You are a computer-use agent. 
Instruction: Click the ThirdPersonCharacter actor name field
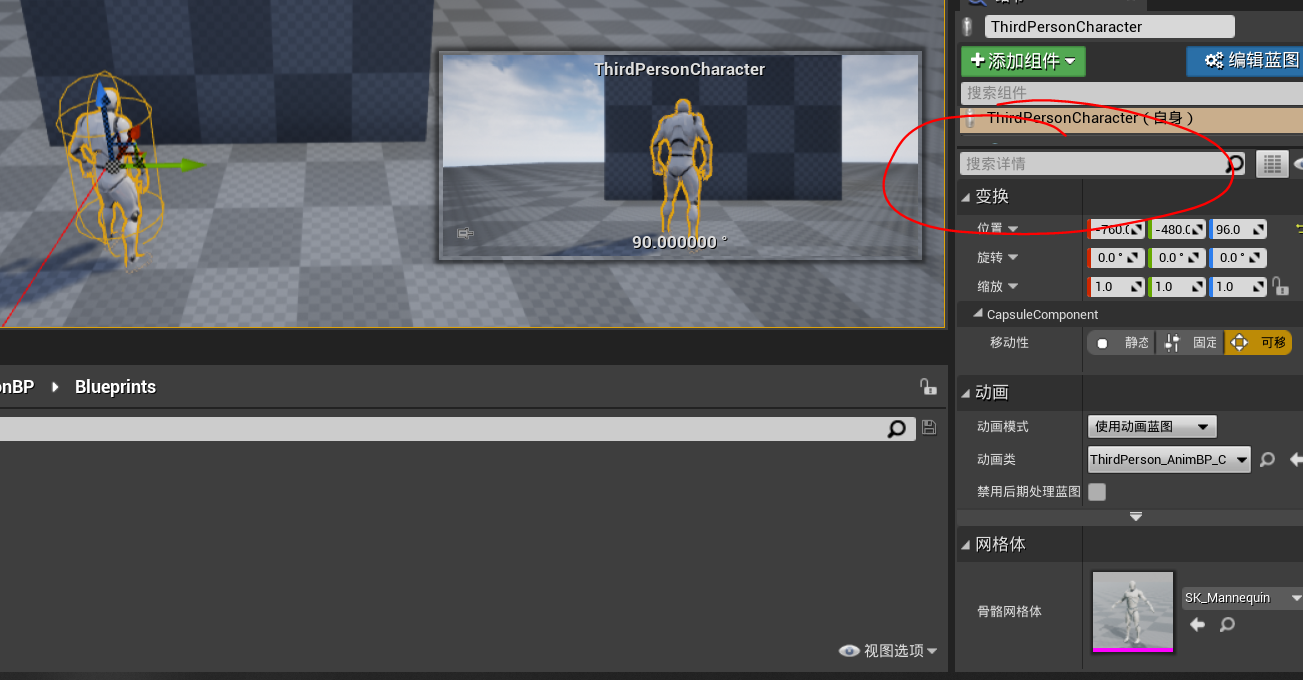1109,27
